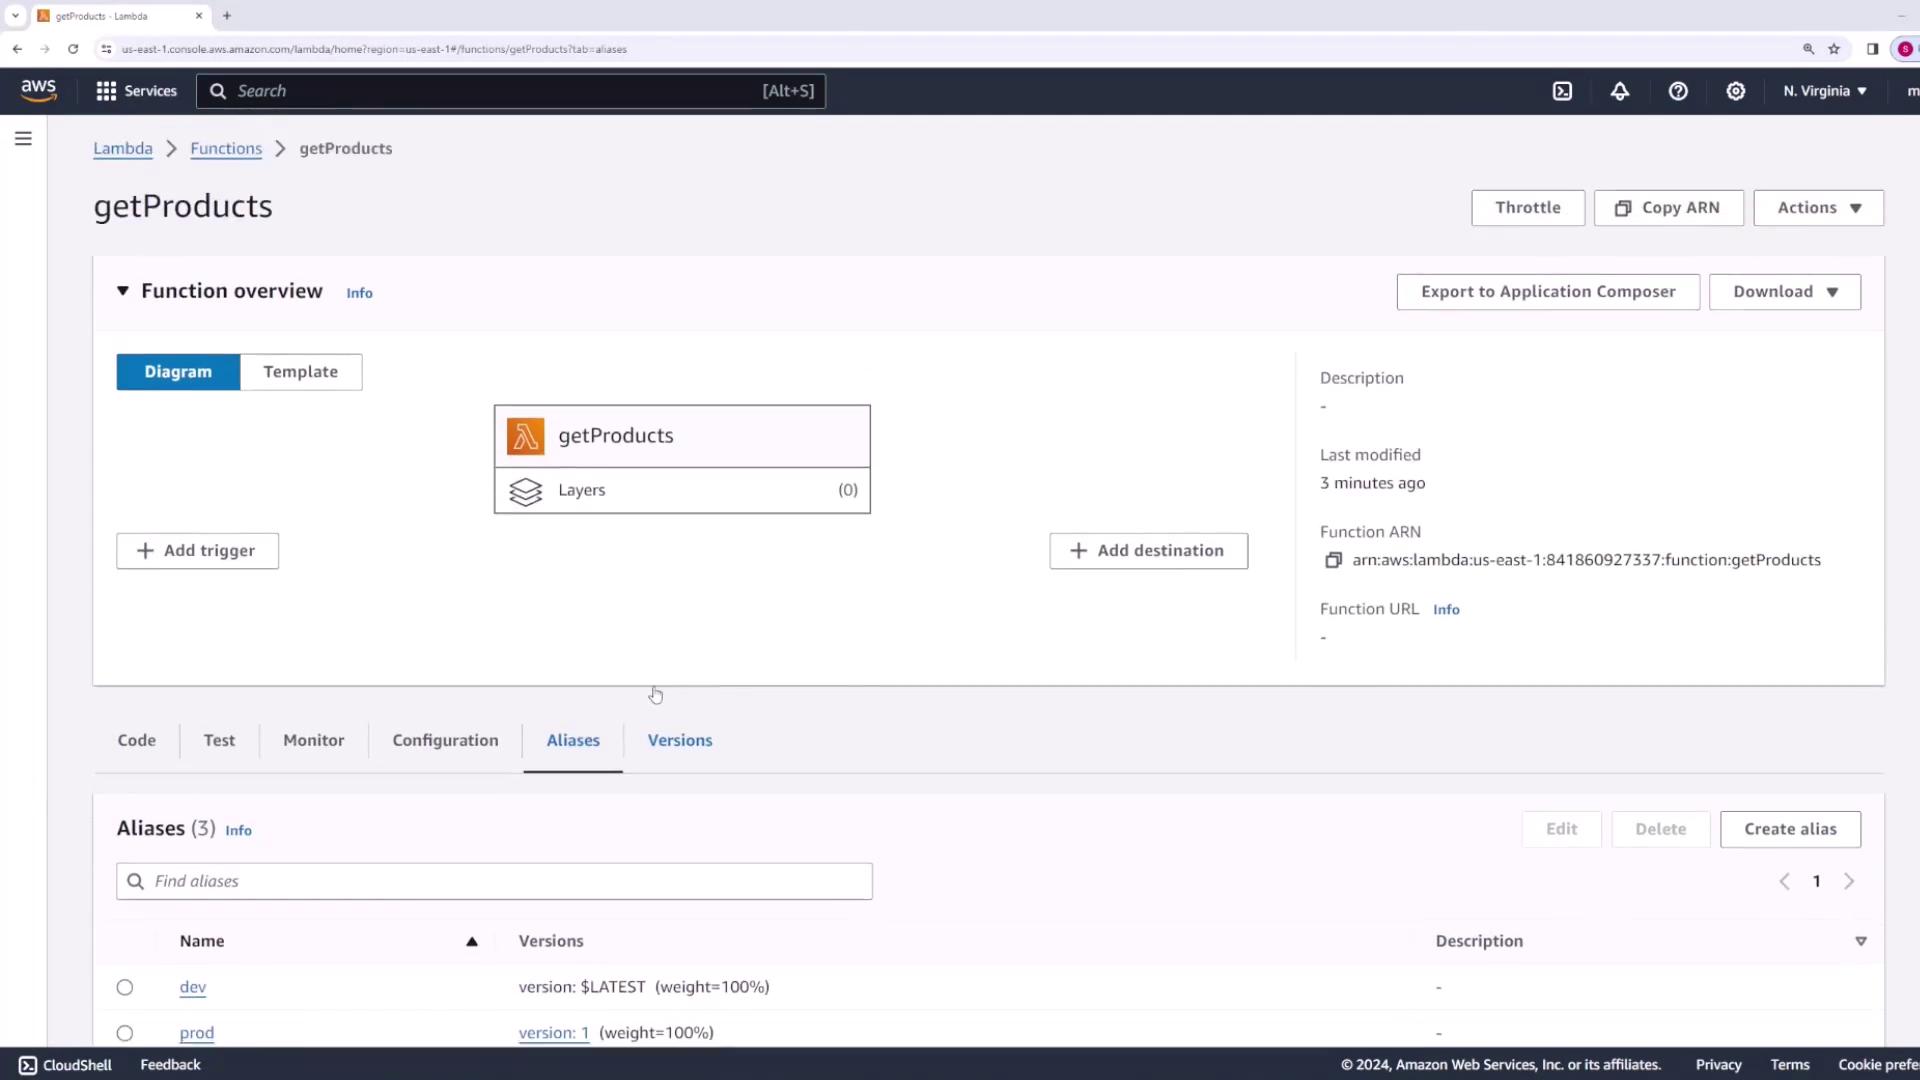Focus the AWS Search box
The height and width of the screenshot is (1080, 1920).
click(x=511, y=91)
